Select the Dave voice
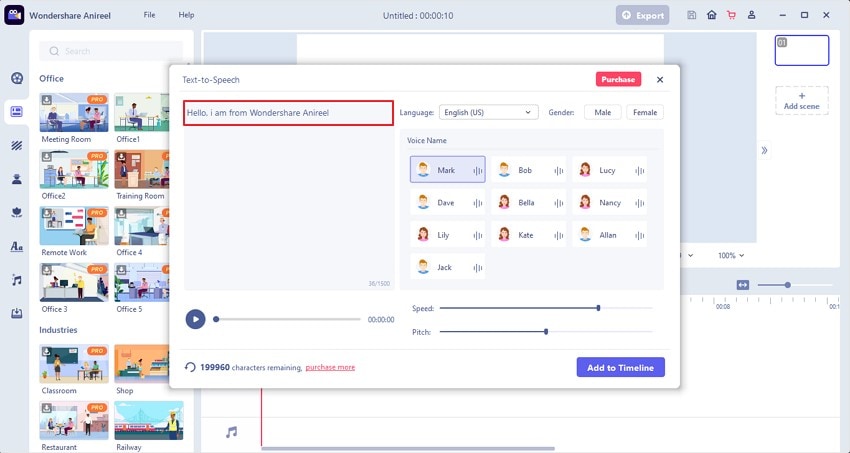Viewport: 850px width, 453px height. tap(447, 202)
